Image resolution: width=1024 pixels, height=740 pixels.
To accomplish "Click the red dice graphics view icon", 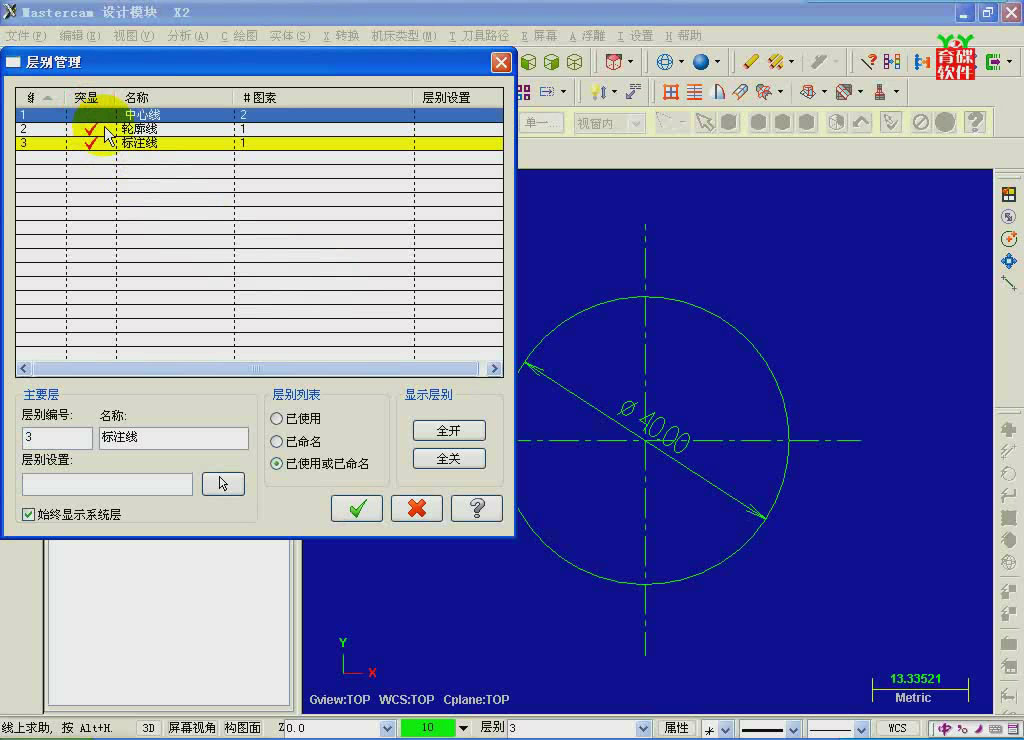I will coord(613,62).
